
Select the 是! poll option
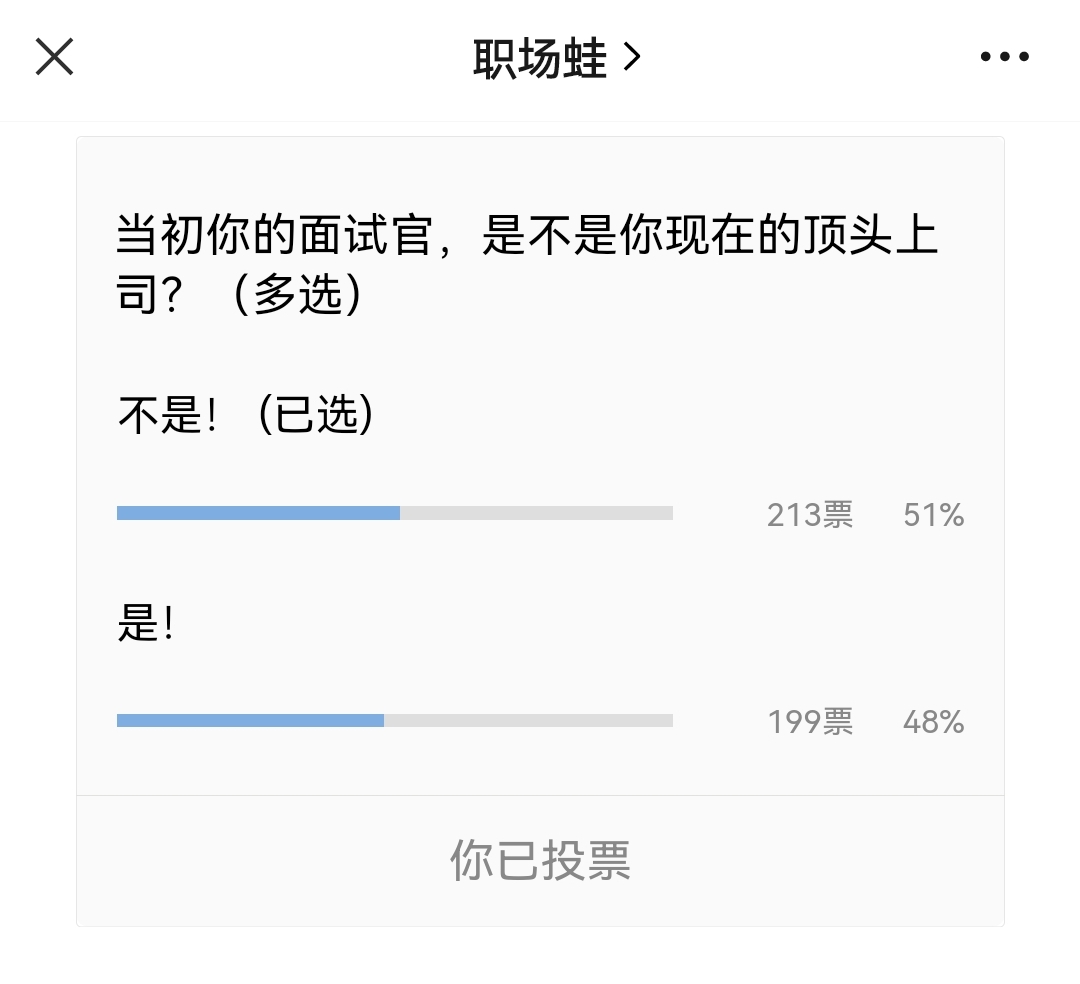click(x=145, y=623)
